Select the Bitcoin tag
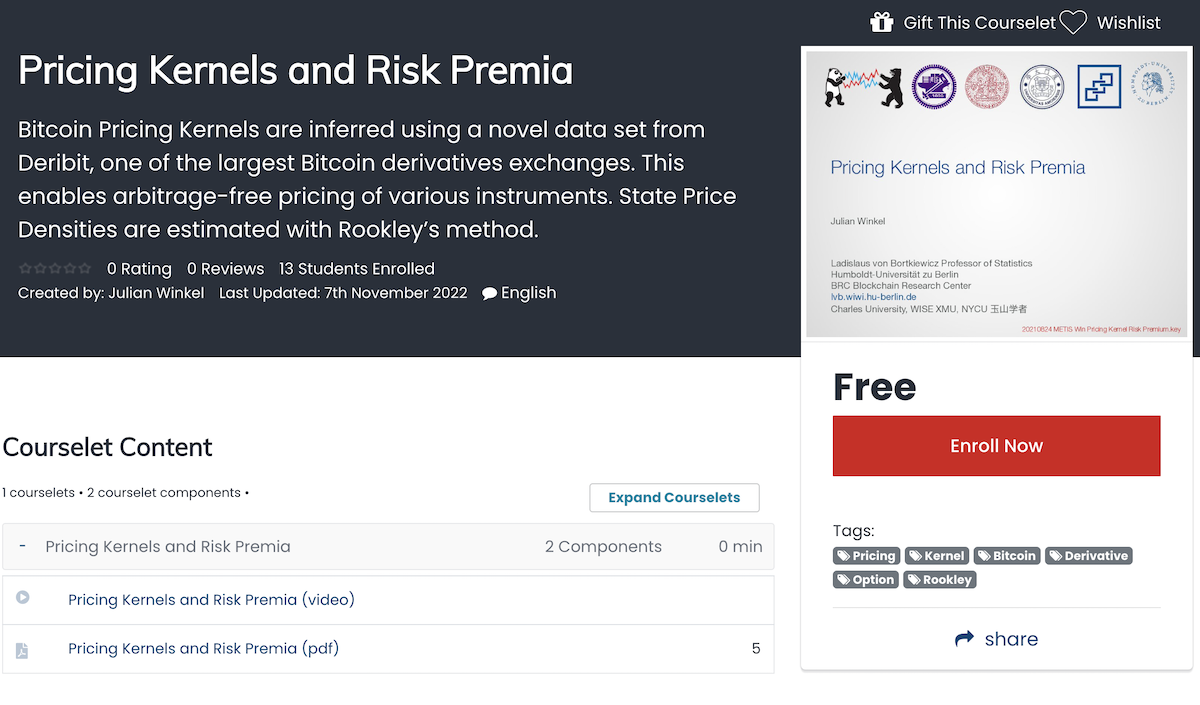 click(1008, 556)
